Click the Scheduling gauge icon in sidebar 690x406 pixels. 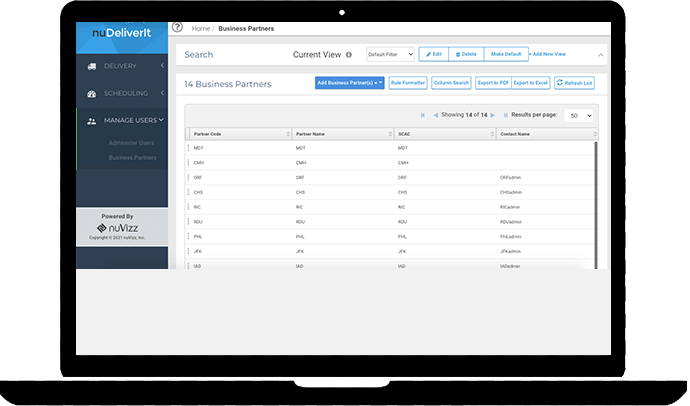coord(92,94)
